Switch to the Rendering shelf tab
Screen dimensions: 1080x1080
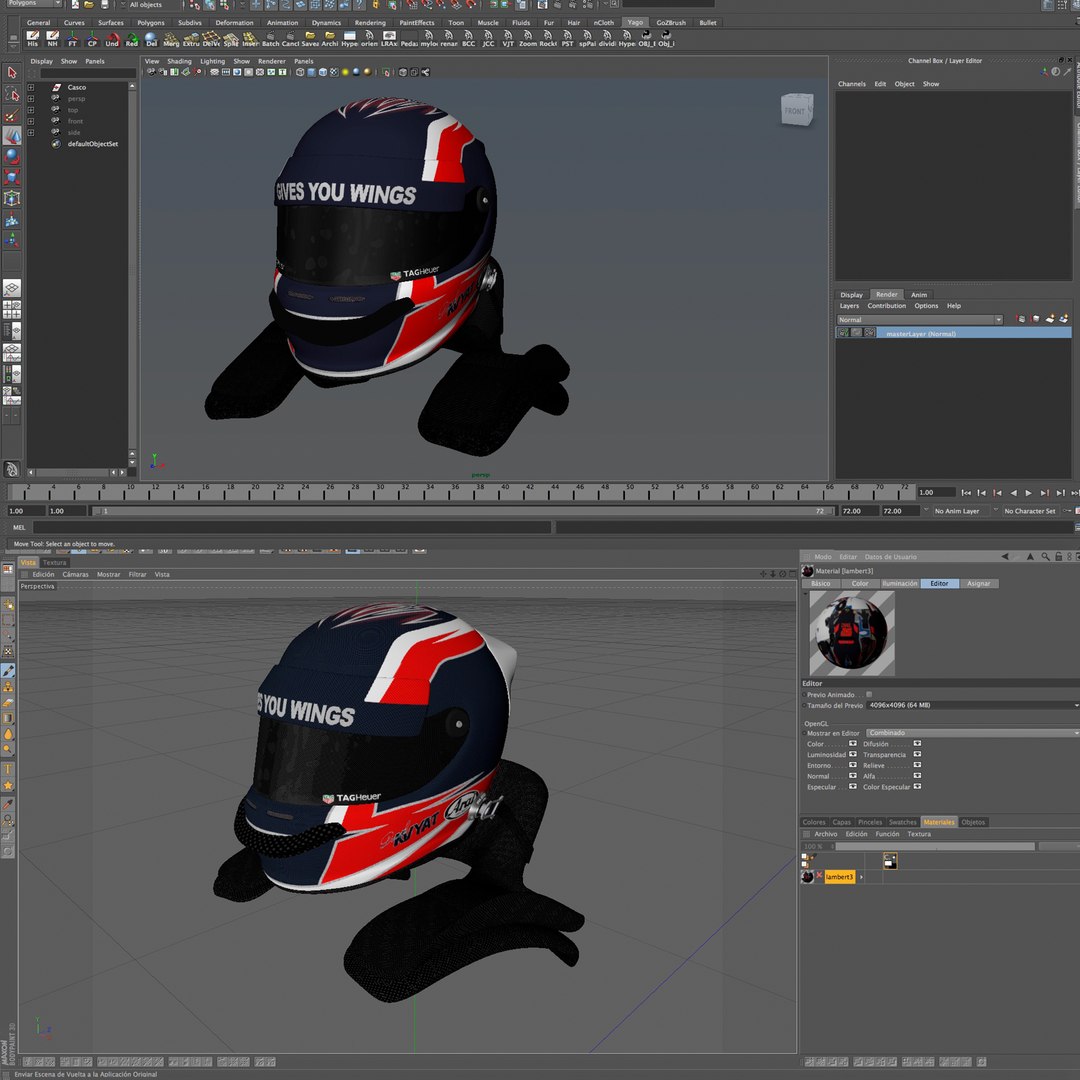pyautogui.click(x=370, y=23)
